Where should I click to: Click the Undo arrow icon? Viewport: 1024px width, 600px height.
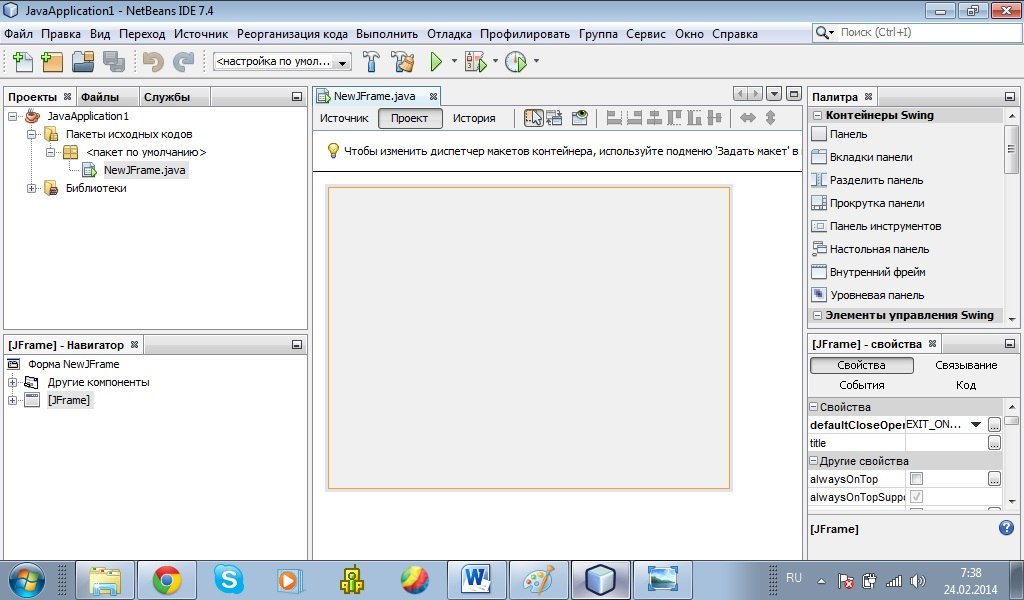[x=153, y=61]
